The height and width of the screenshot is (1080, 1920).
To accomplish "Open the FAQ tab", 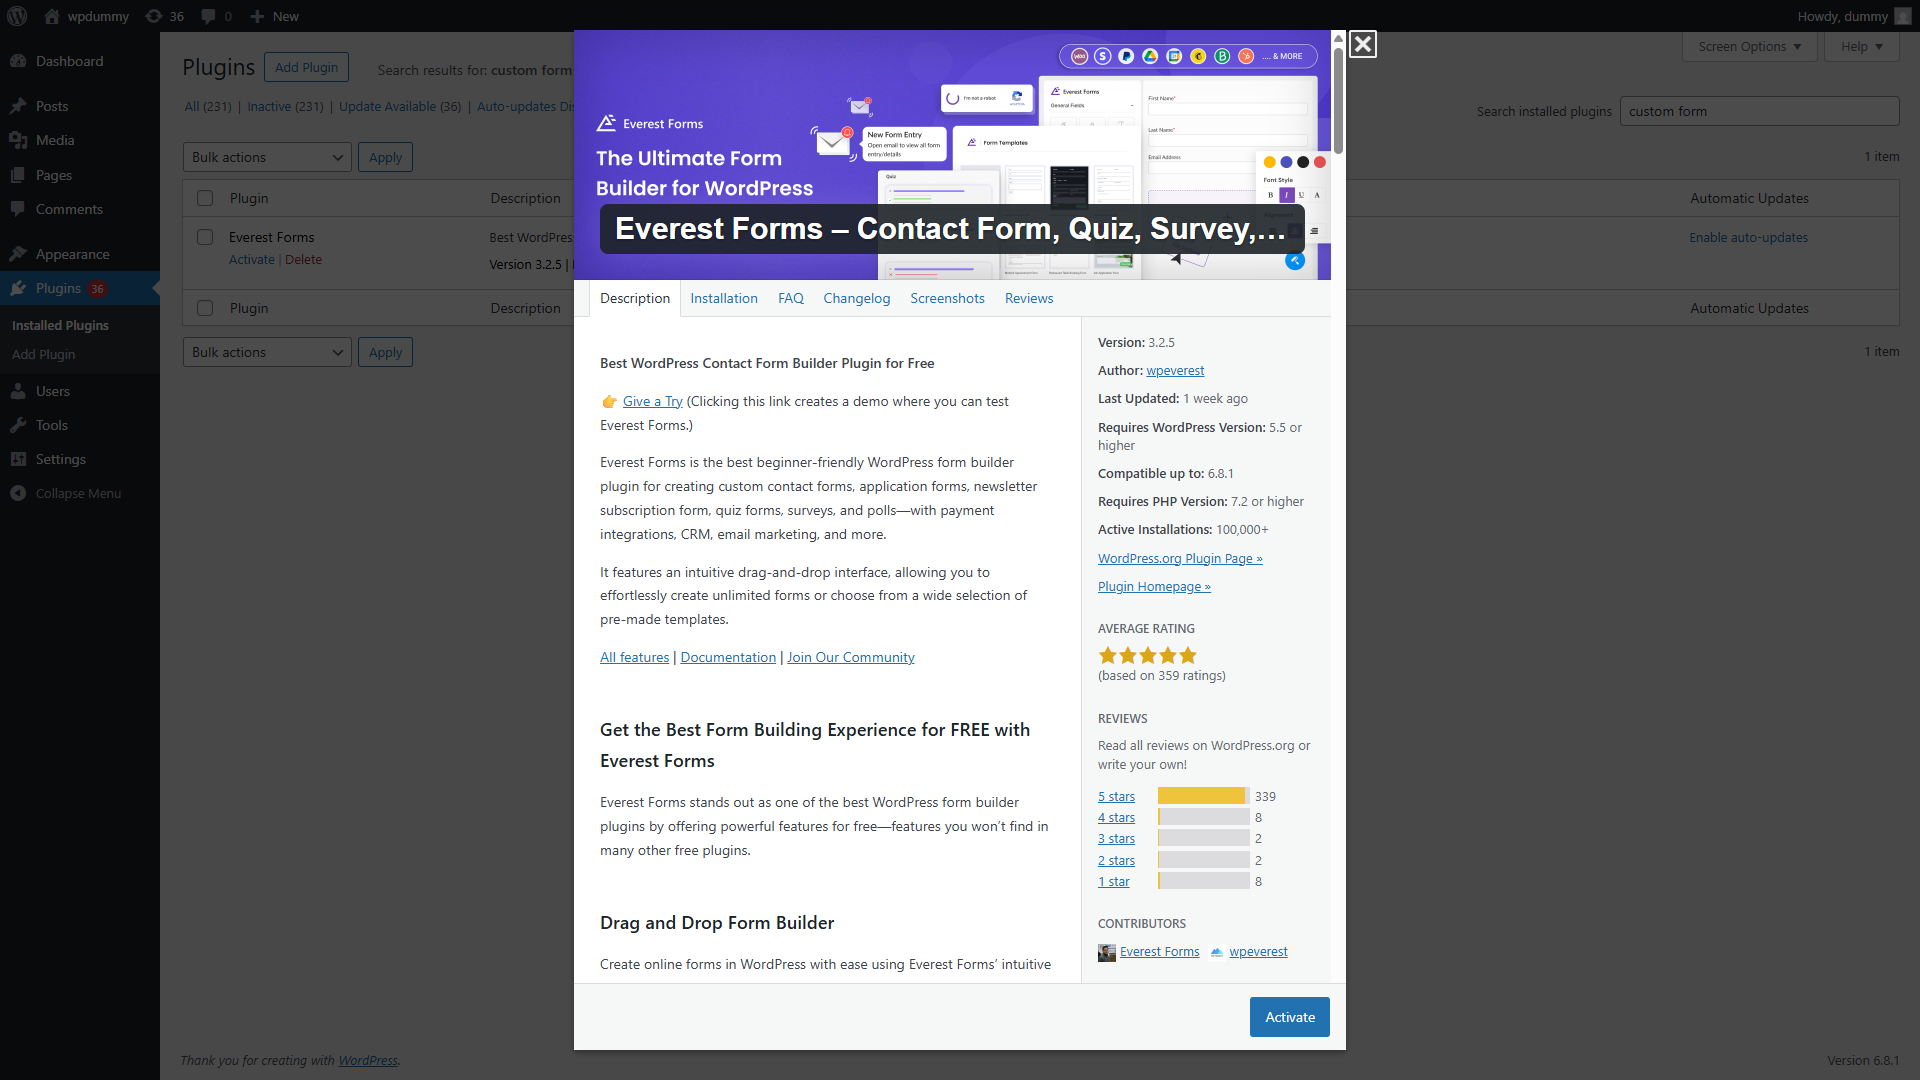I will click(x=791, y=298).
